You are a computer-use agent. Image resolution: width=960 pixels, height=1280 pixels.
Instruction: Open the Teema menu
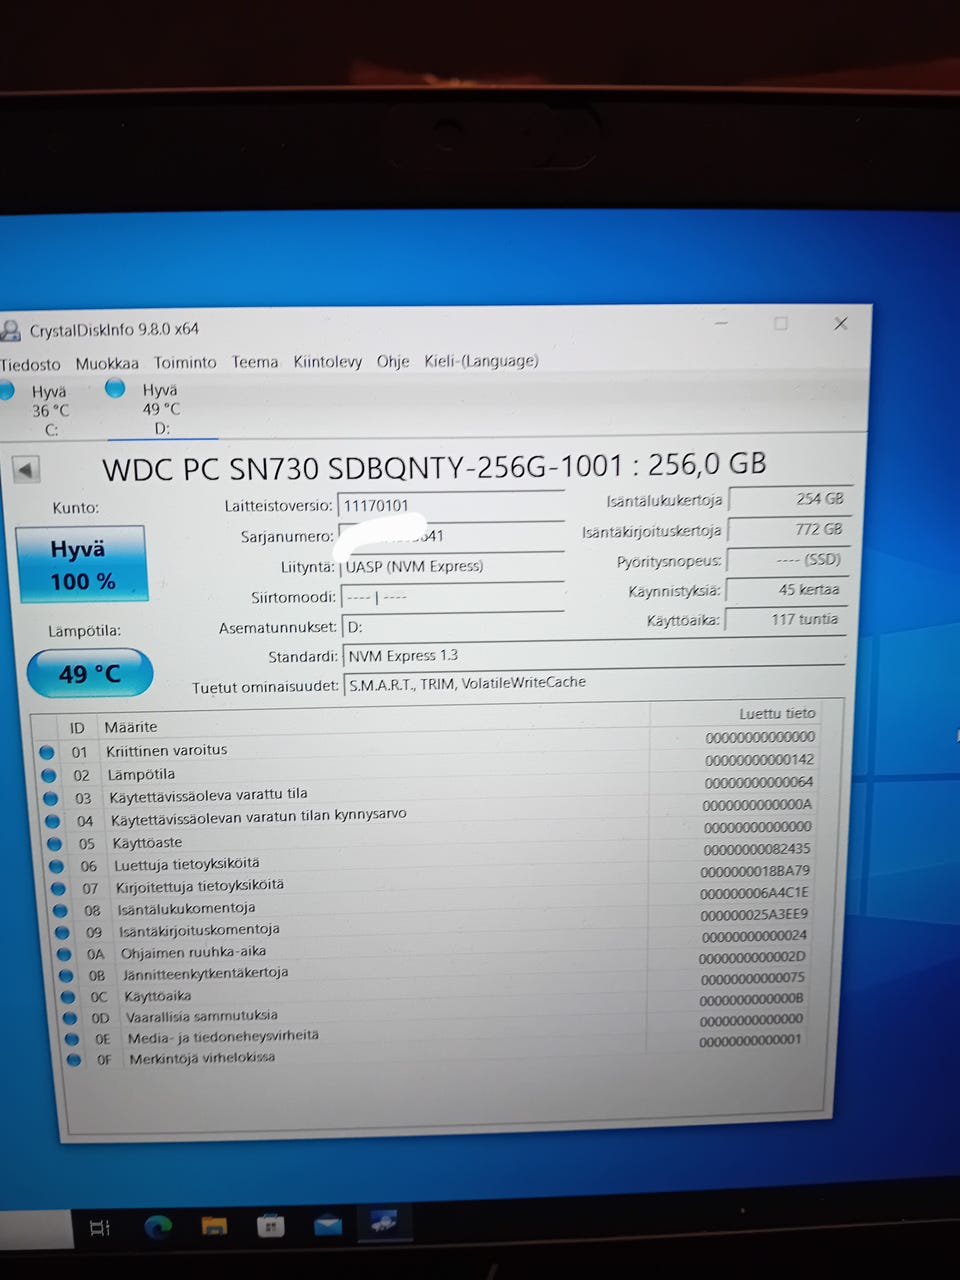click(255, 362)
